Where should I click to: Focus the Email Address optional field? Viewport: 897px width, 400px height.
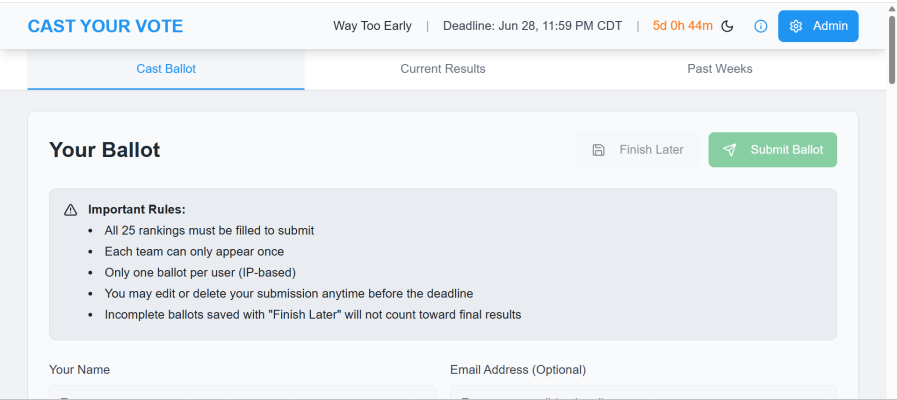click(x=644, y=393)
